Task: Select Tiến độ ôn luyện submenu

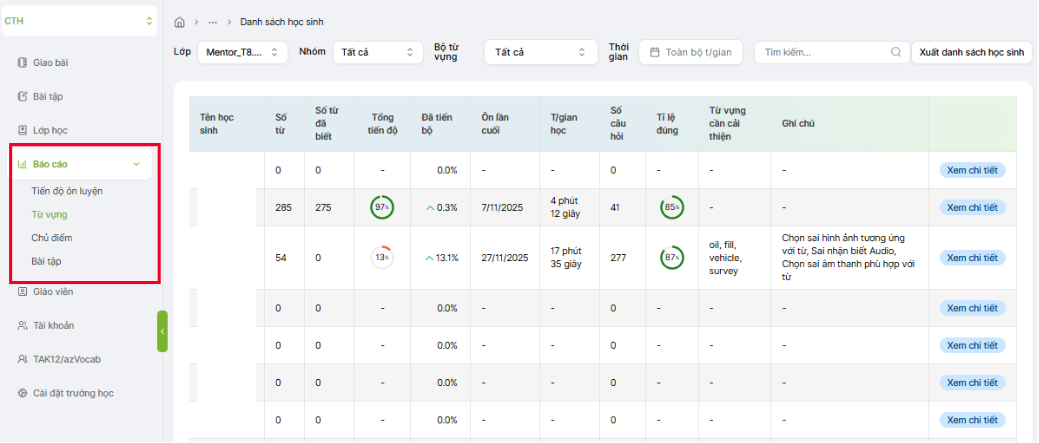Action: pos(67,190)
